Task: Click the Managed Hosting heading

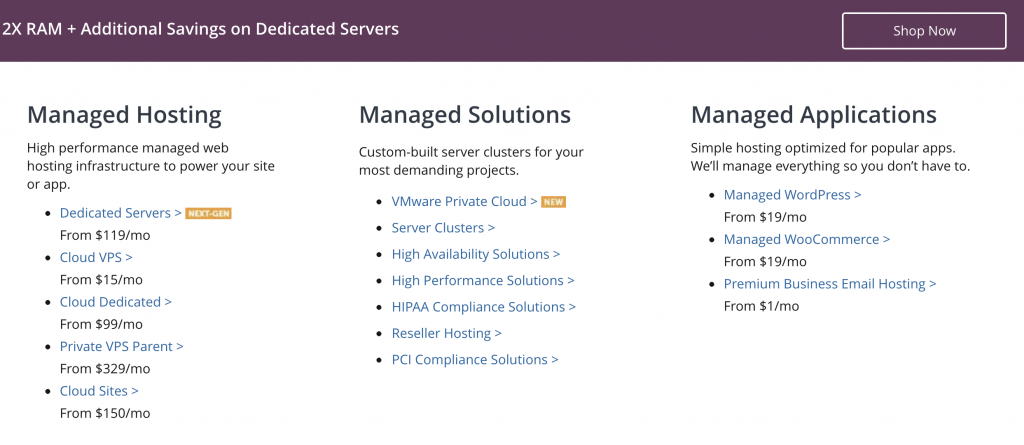Action: pyautogui.click(x=124, y=115)
